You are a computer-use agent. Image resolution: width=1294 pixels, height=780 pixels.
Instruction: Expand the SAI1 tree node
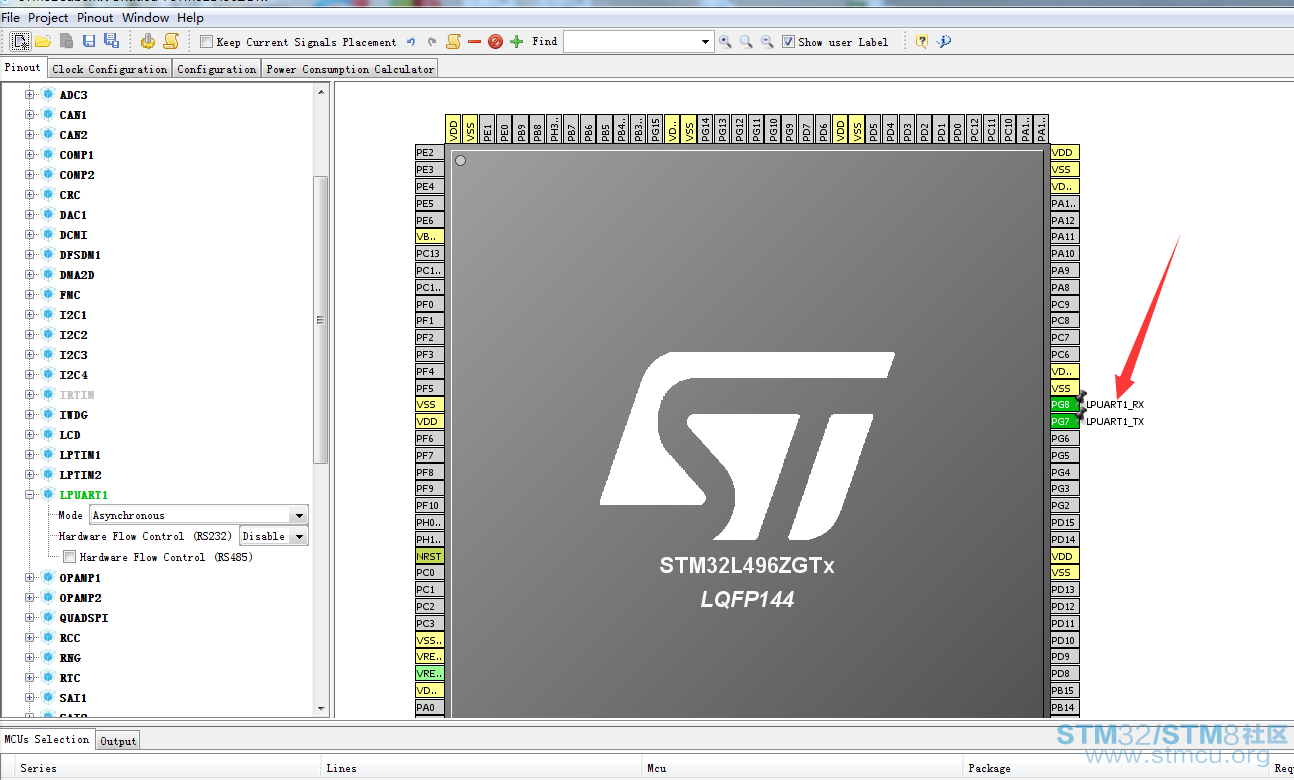30,698
